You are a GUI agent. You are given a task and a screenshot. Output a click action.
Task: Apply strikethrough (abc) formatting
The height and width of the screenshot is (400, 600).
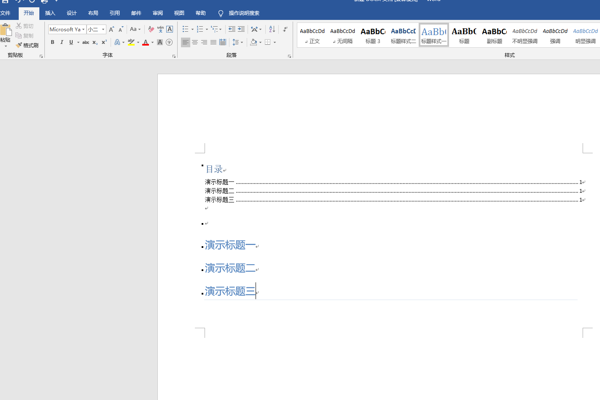pos(86,42)
